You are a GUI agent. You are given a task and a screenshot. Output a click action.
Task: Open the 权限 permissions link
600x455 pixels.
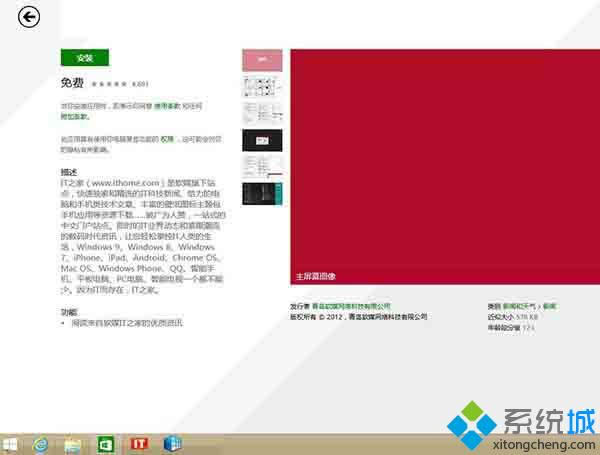coord(167,139)
